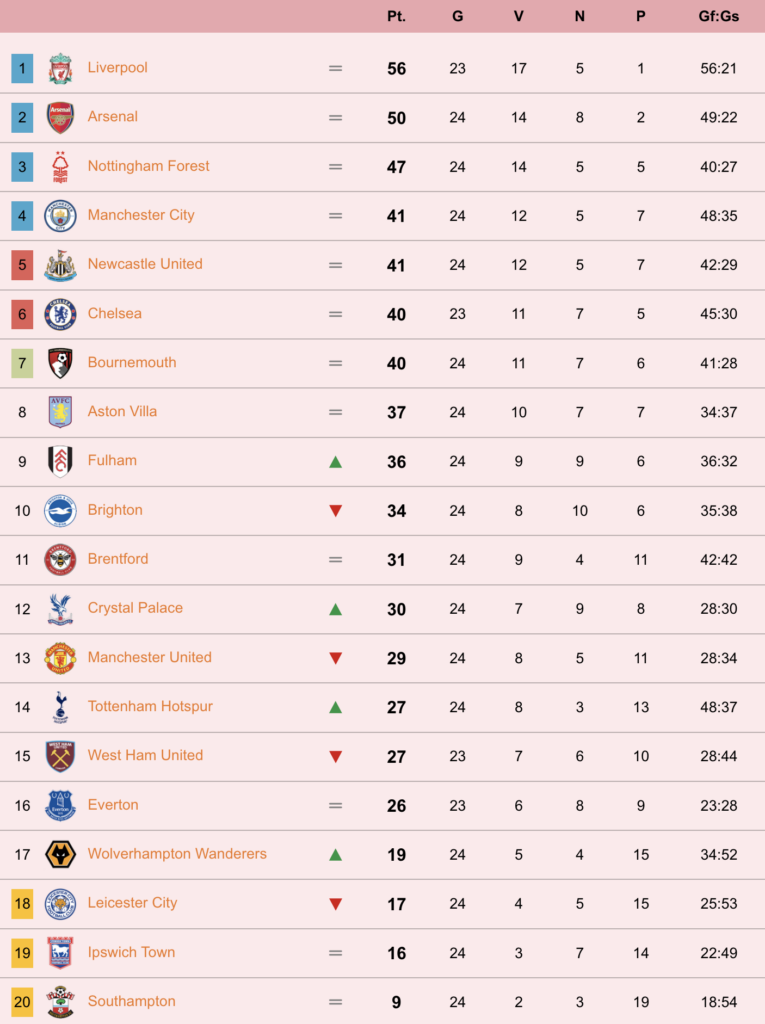Click Leicester City's red down arrow
Image resolution: width=765 pixels, height=1024 pixels.
point(336,904)
